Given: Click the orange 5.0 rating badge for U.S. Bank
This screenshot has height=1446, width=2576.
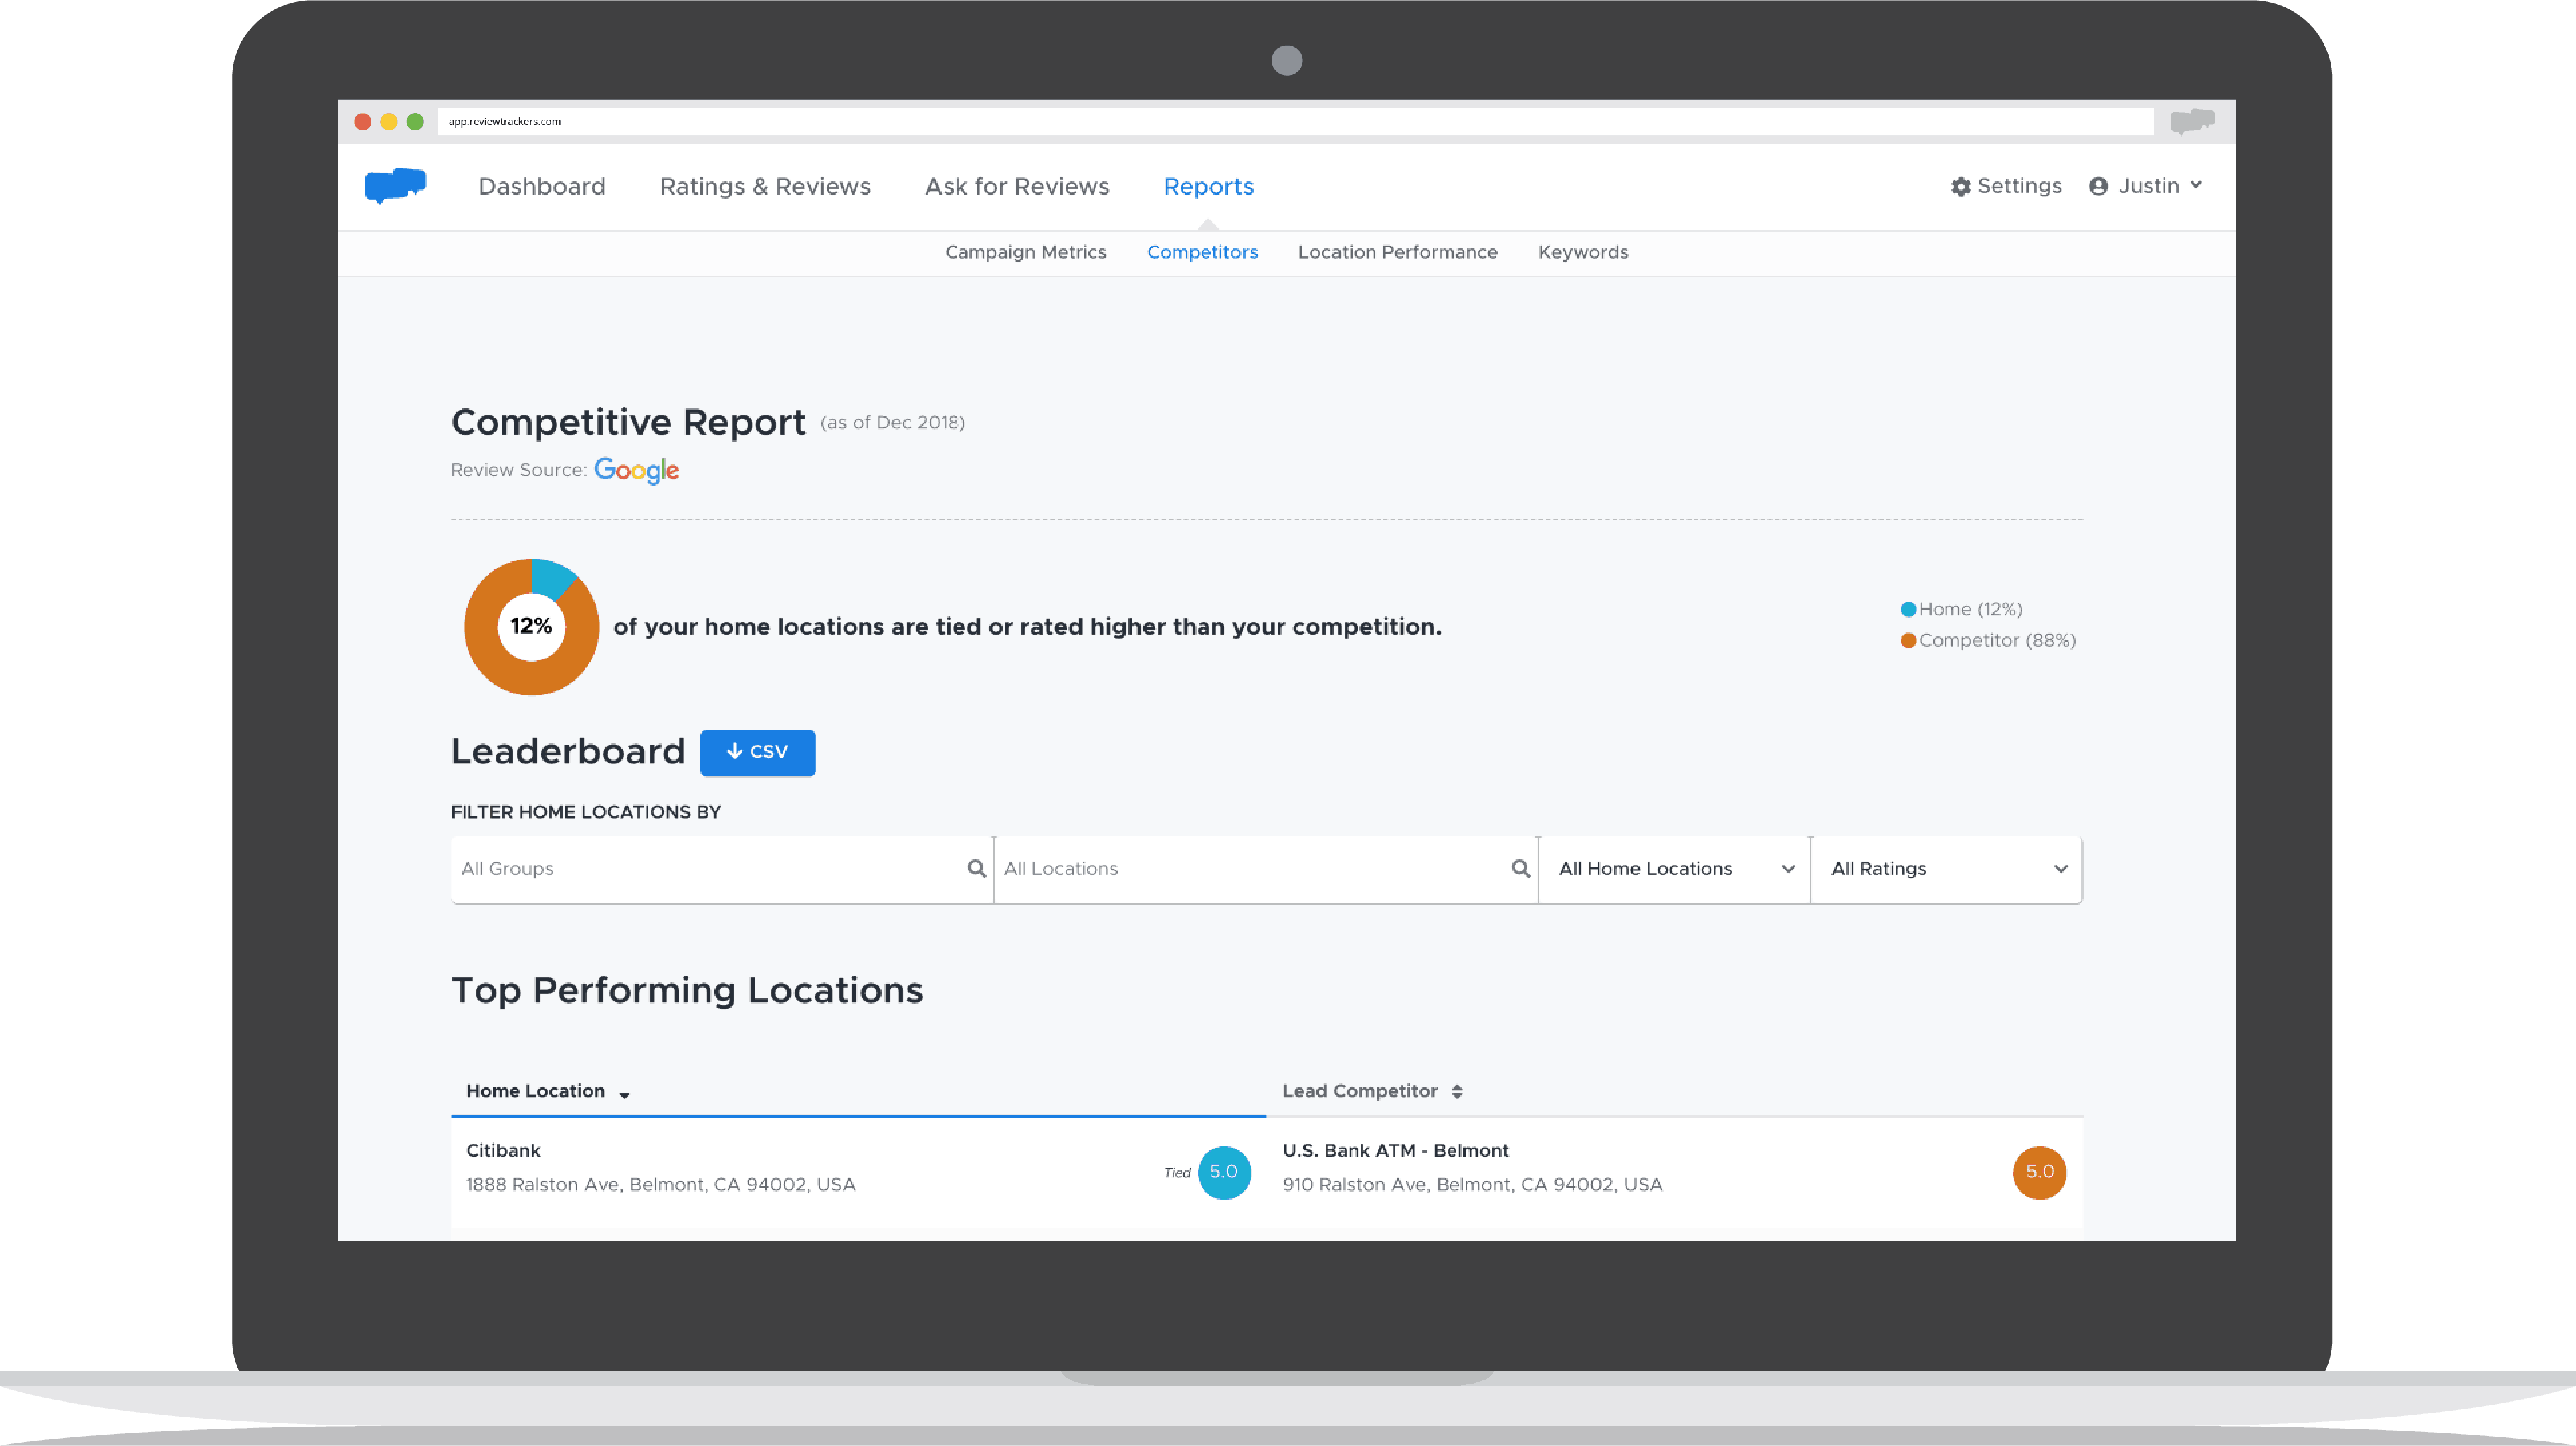Looking at the screenshot, I should (2039, 1172).
